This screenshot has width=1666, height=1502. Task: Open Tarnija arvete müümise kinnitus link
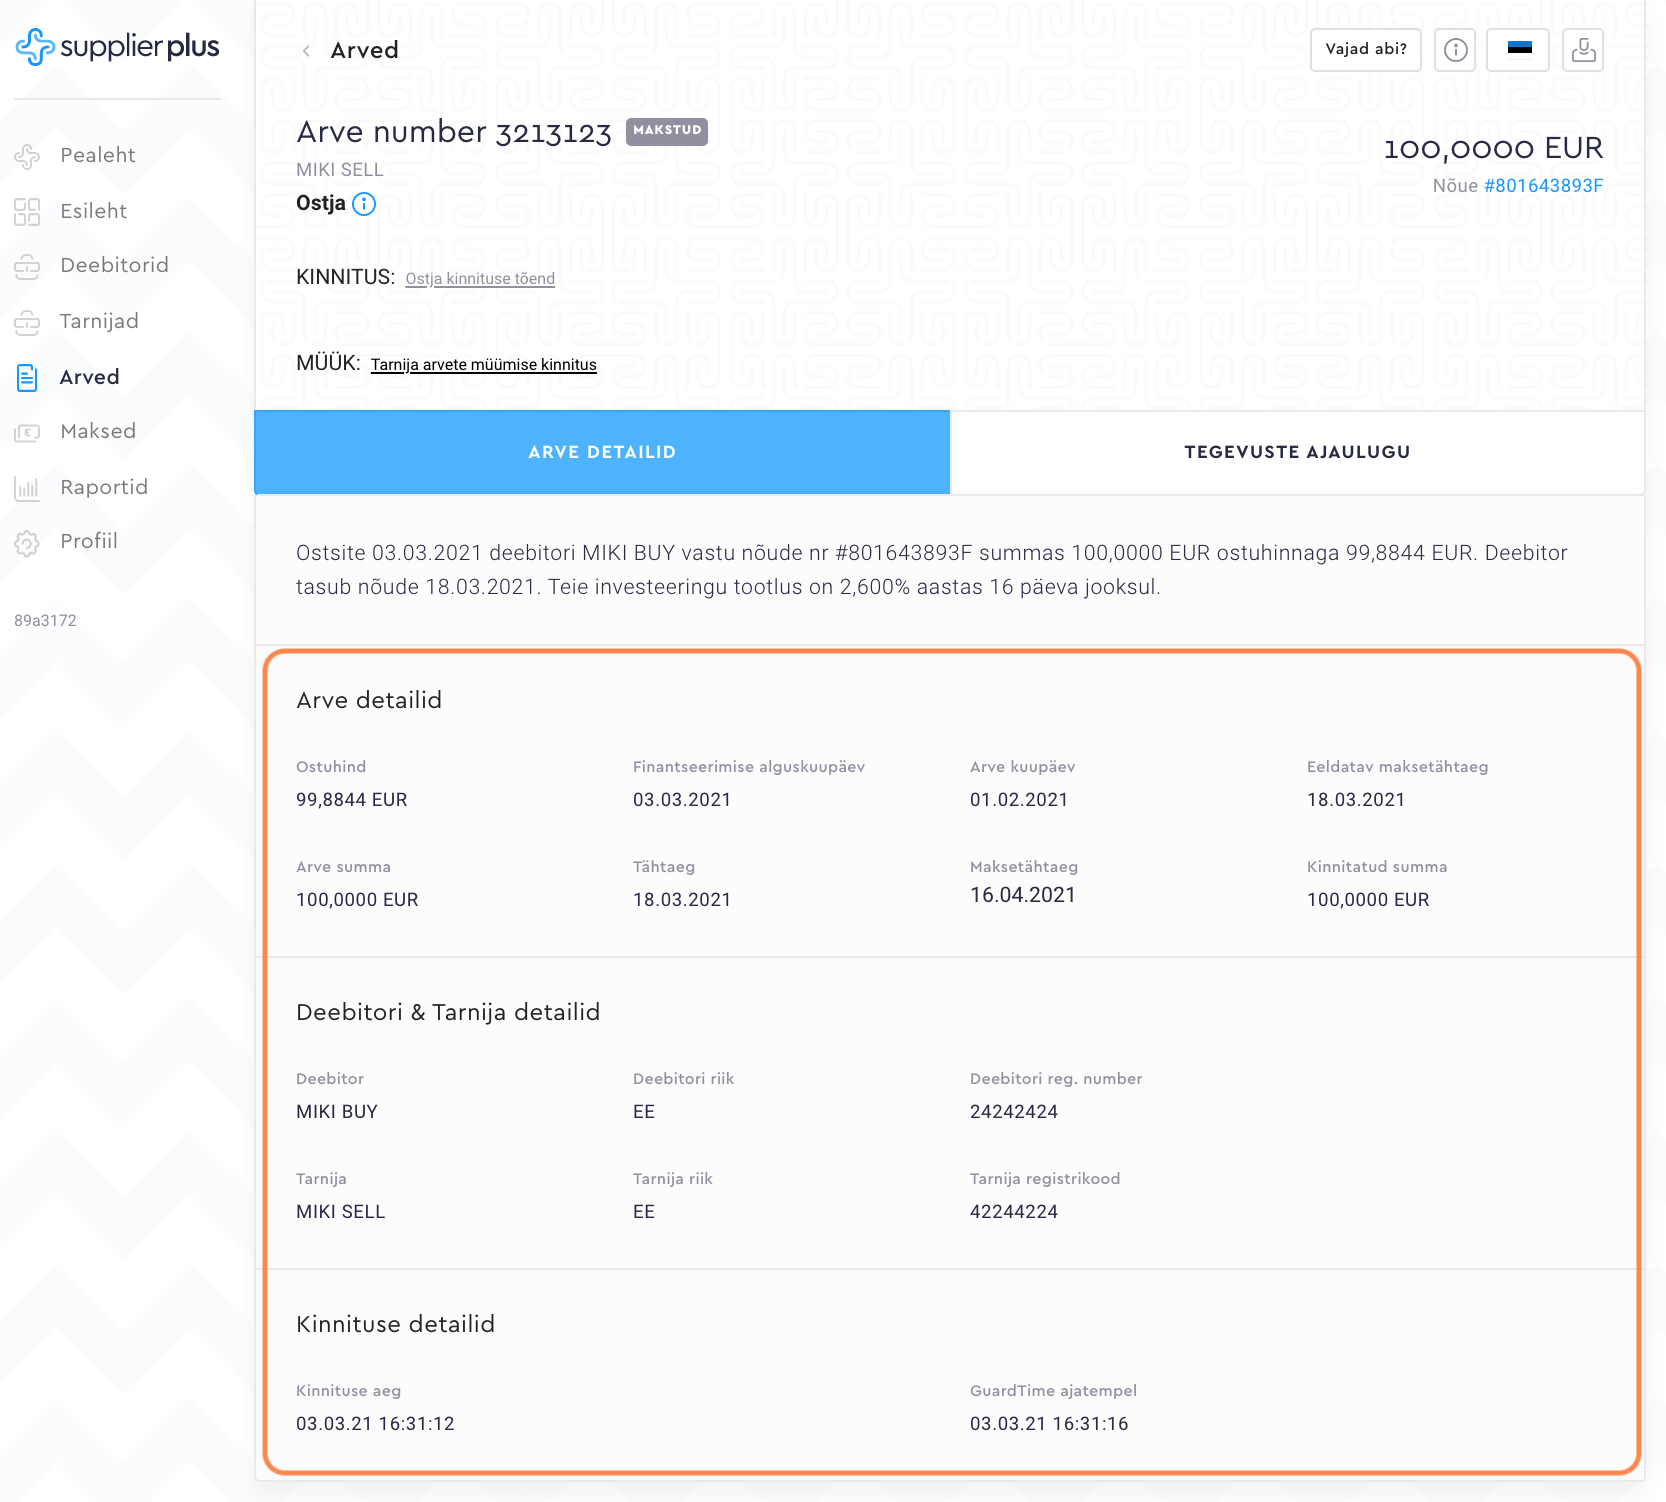[x=483, y=365]
